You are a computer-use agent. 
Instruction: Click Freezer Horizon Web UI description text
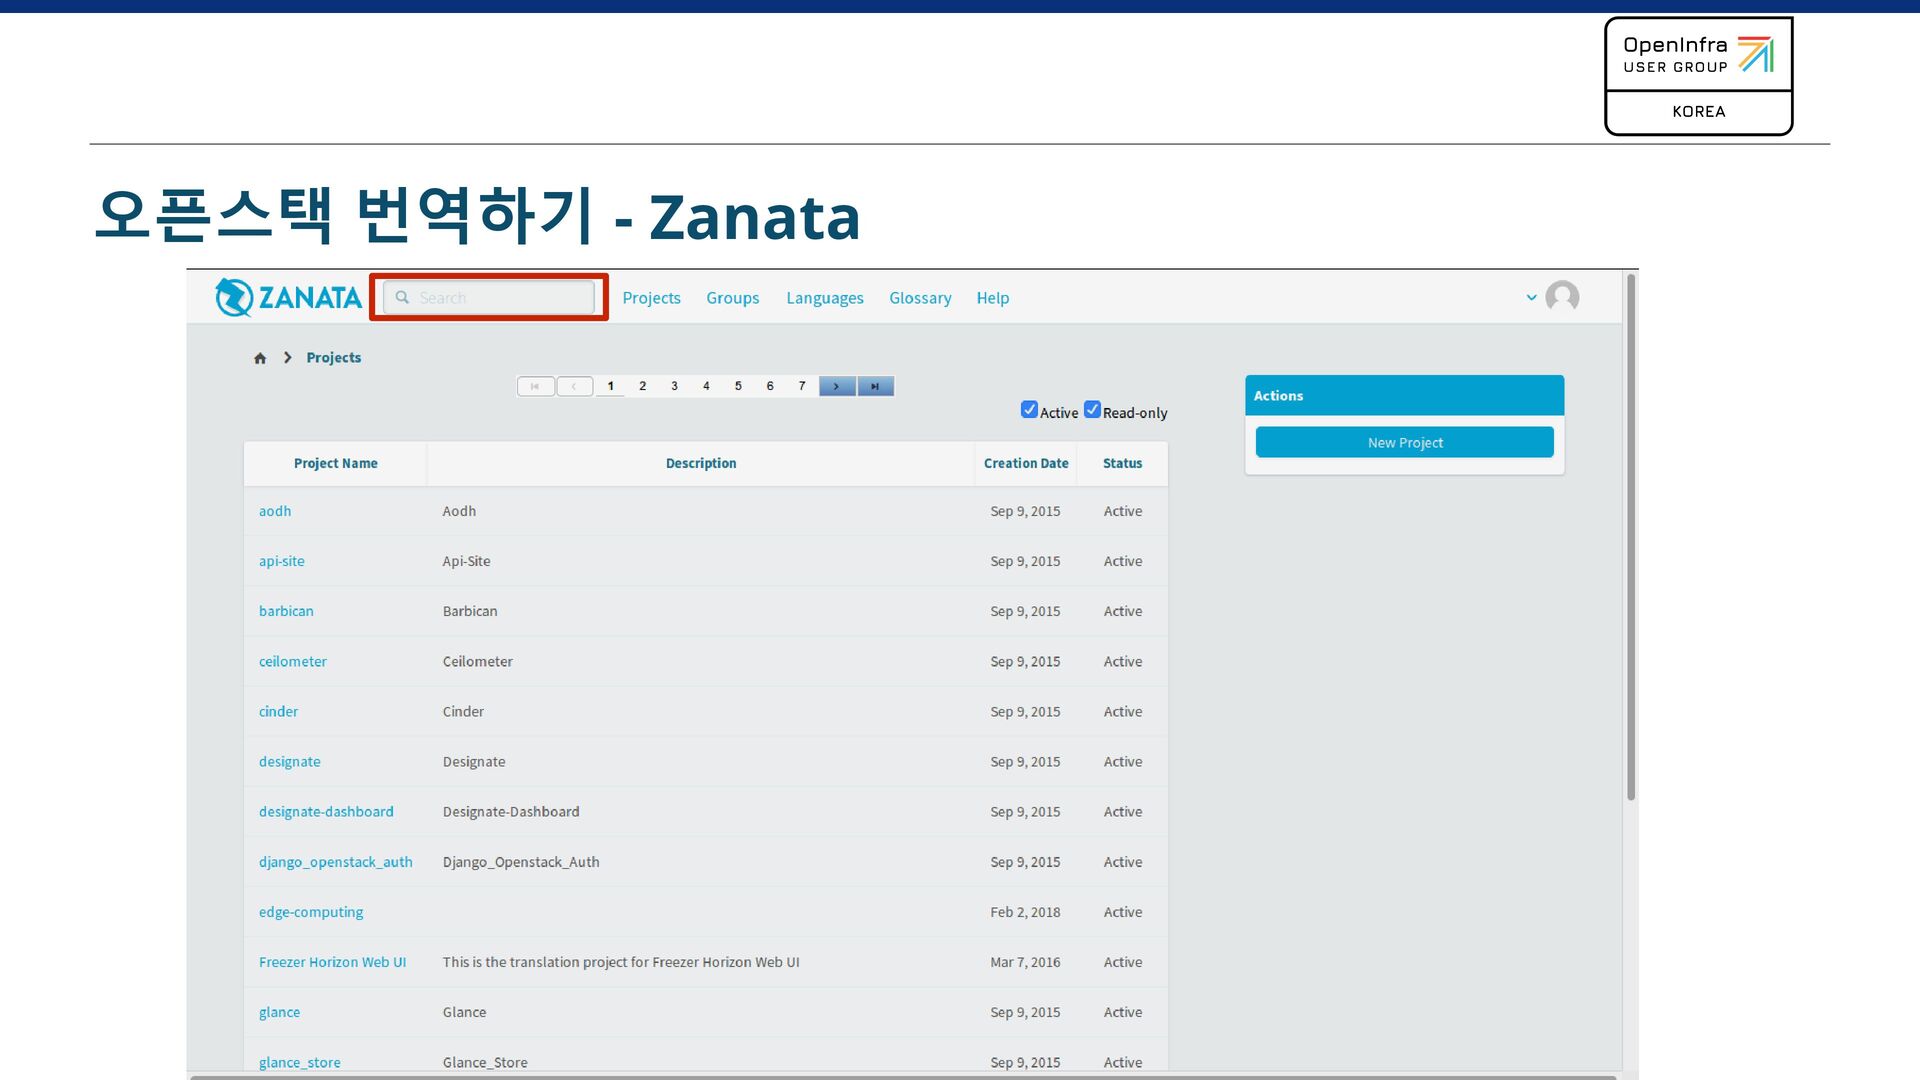pos(621,962)
